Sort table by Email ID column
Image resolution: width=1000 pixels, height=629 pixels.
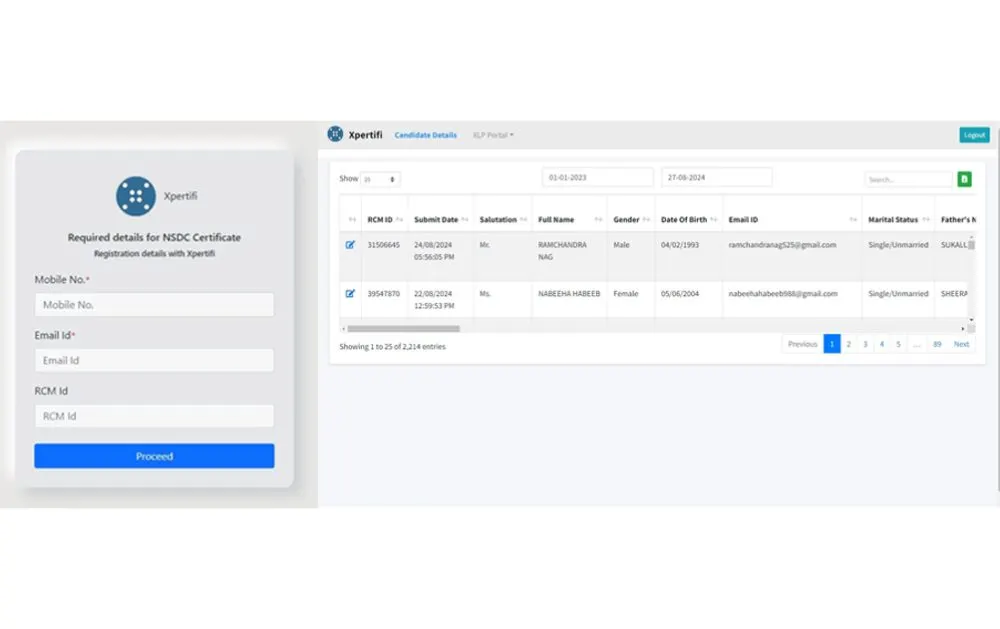point(792,219)
